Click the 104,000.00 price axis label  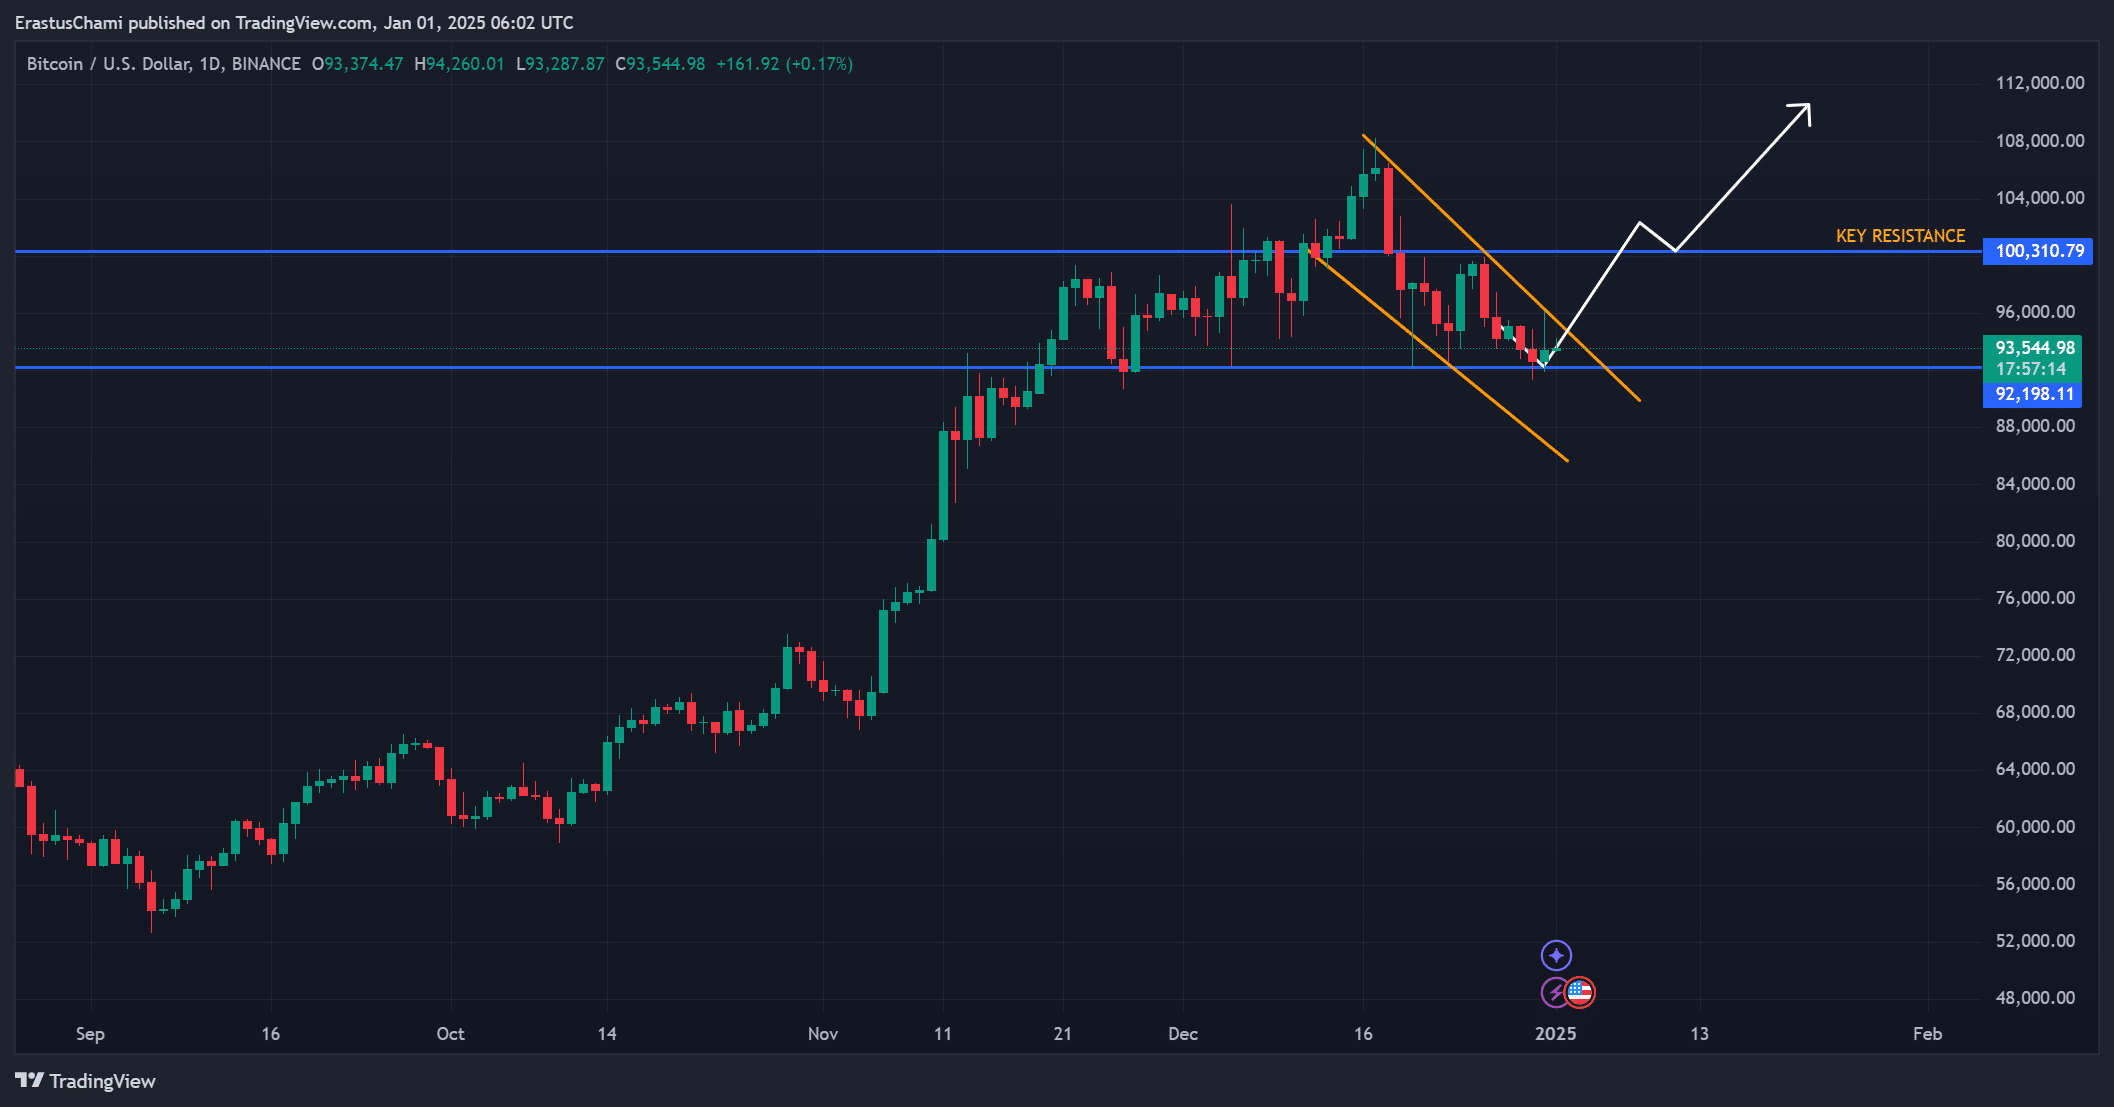pyautogui.click(x=2040, y=198)
